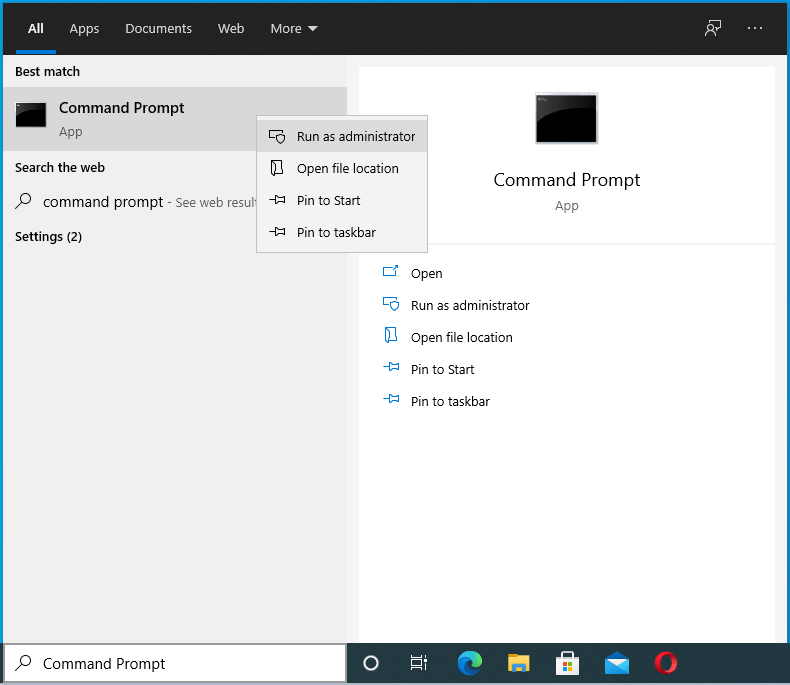
Task: Click Pin to Start in right pane
Action: coord(442,369)
